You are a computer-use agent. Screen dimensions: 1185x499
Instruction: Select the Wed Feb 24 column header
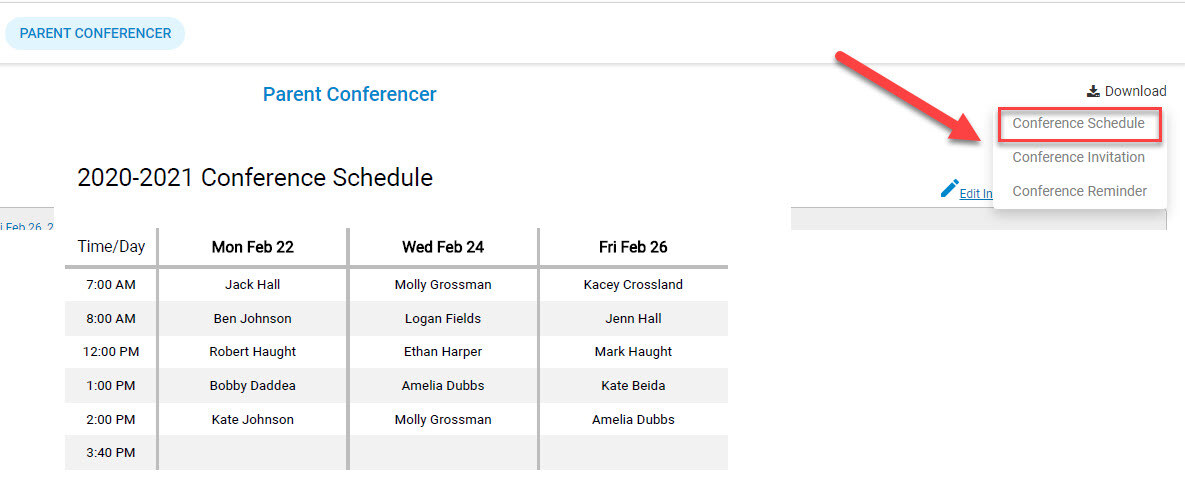(443, 247)
